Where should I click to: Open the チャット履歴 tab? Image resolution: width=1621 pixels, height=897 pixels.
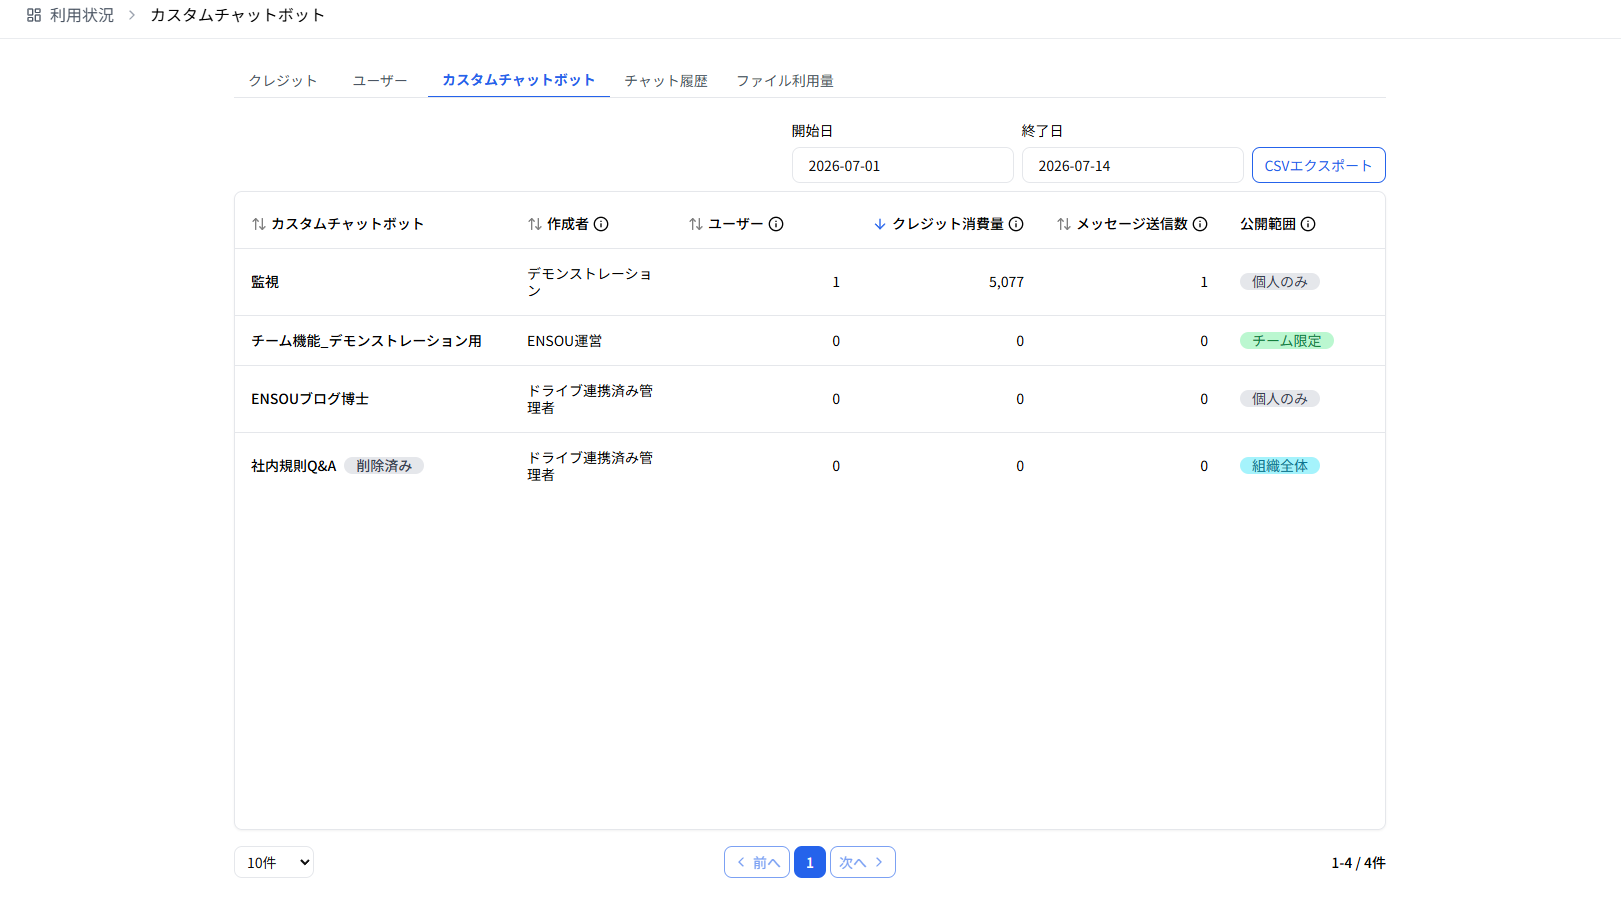666,81
